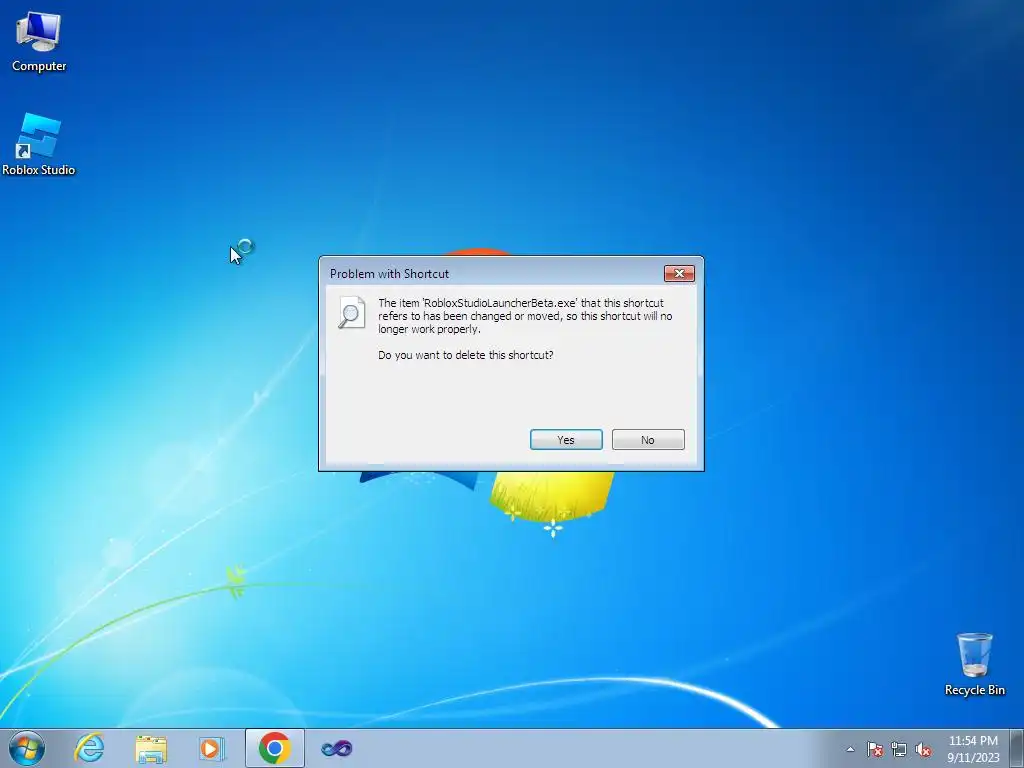Launch Windows Media Player from the taskbar
Screen dimensions: 1024x768
(x=212, y=748)
